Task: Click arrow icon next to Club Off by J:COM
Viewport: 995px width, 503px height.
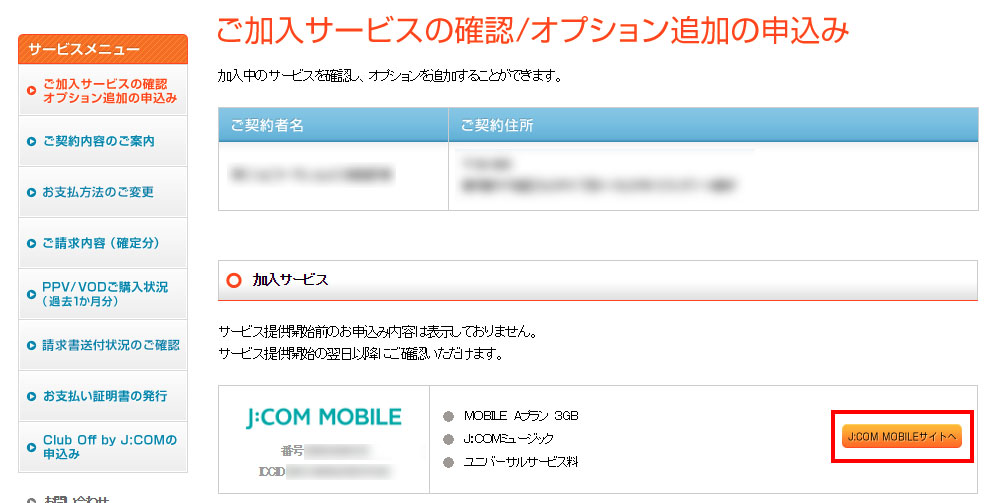Action: [31, 447]
